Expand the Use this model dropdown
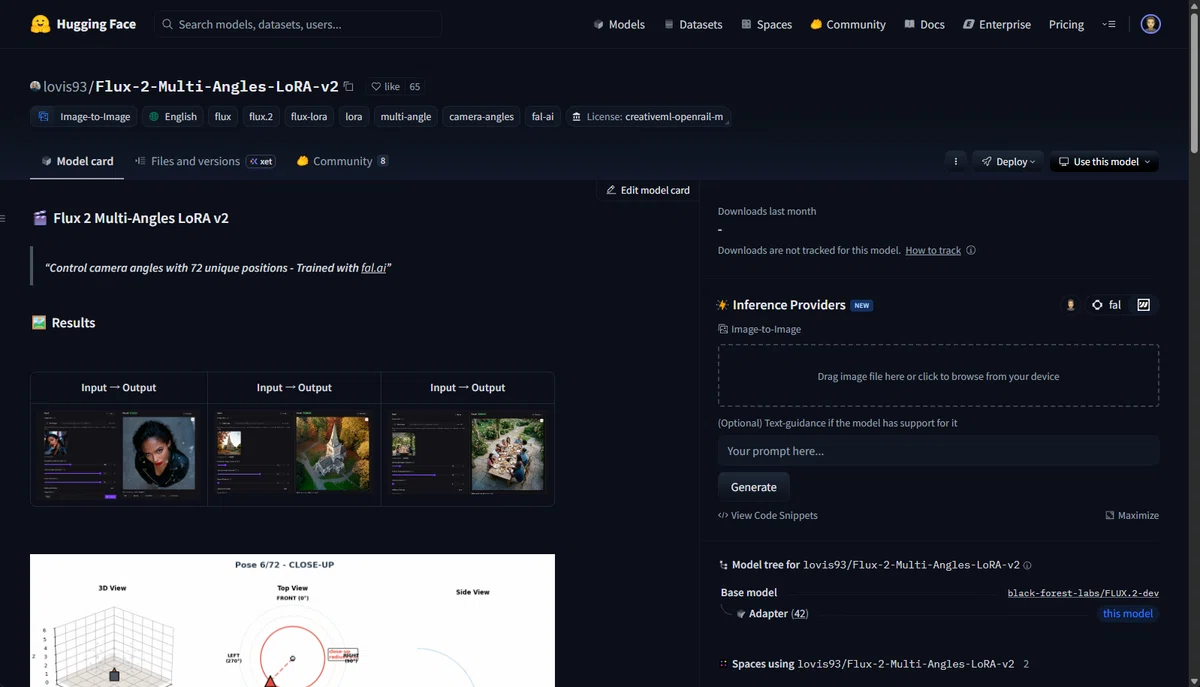 click(1104, 161)
